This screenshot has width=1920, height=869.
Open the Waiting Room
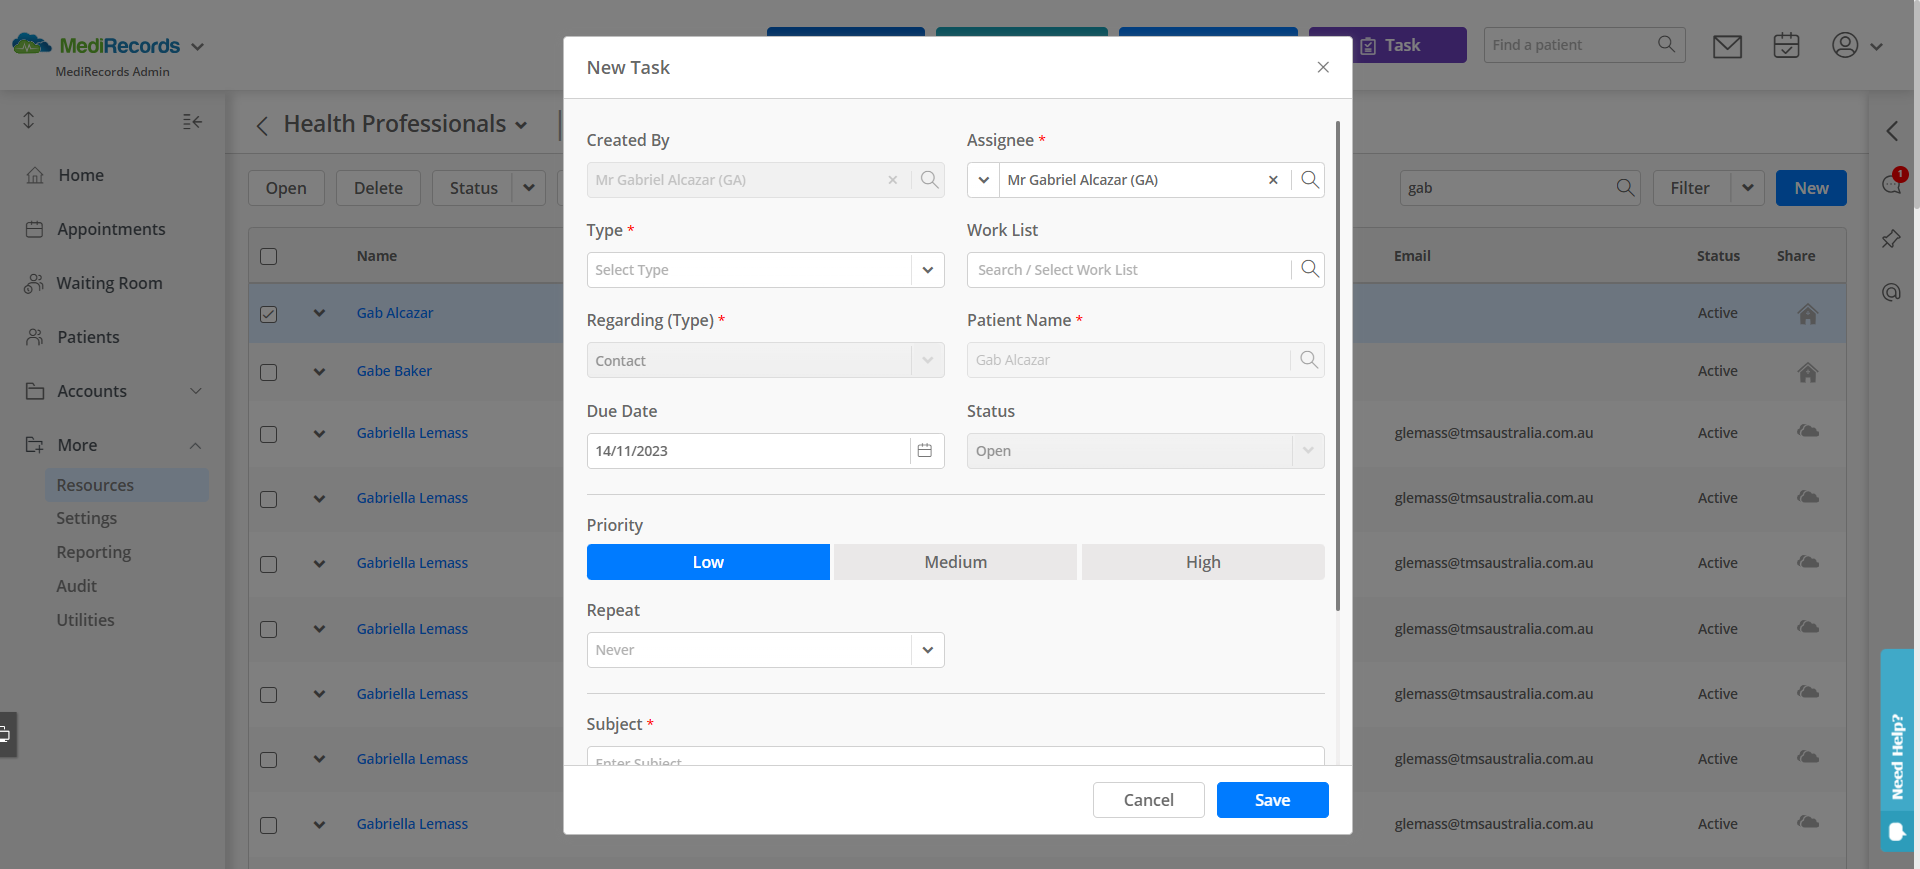[x=109, y=283]
